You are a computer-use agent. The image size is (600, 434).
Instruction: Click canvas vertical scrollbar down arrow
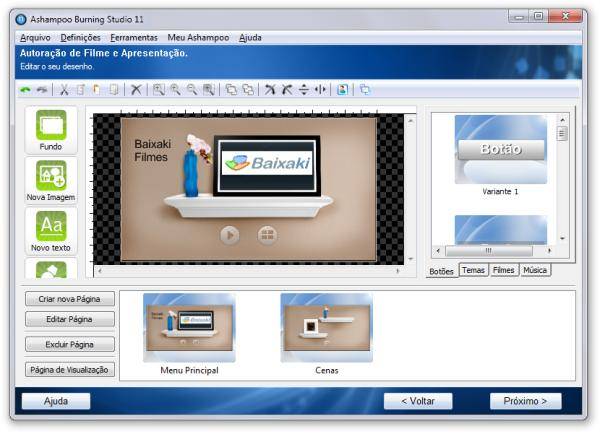click(x=410, y=259)
